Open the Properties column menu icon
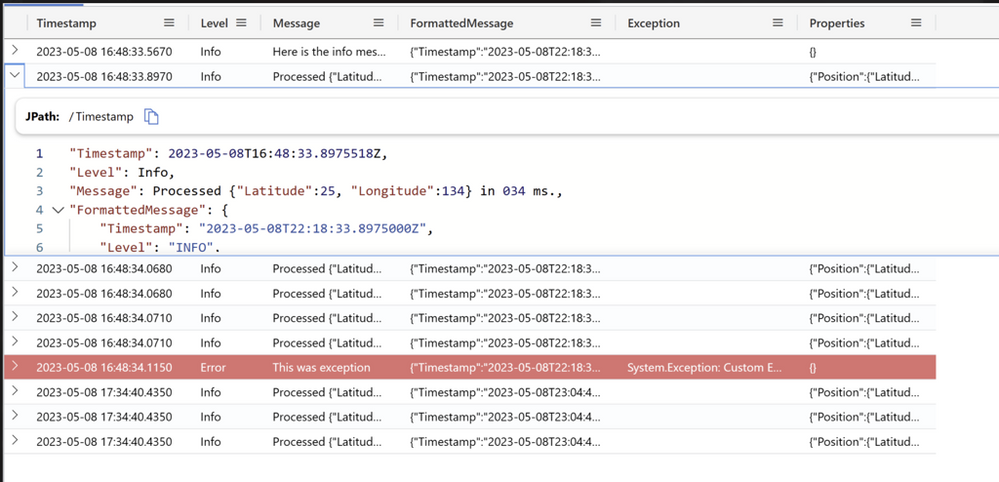Viewport: 999px width, 482px height. coord(916,23)
